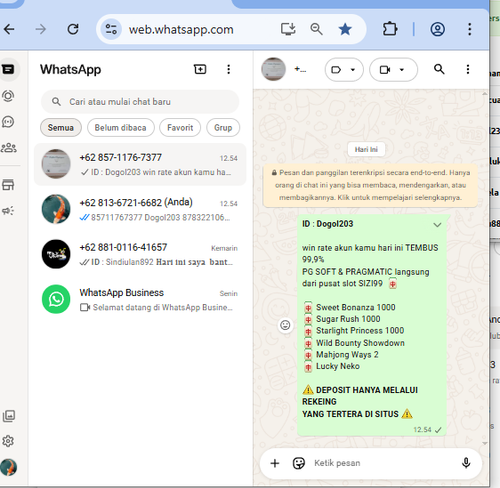This screenshot has height=488, width=500.
Task: Toggle the bookmark star for this page
Action: coord(345,29)
